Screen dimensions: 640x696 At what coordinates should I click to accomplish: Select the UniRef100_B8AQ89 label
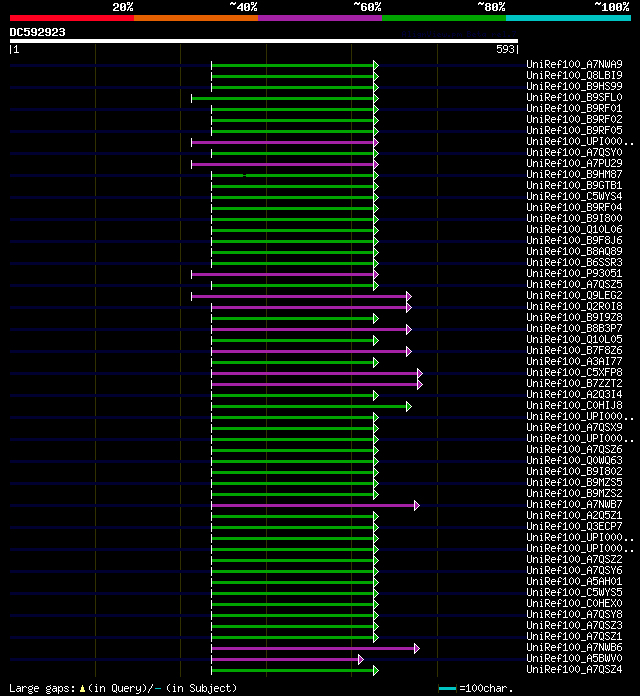tap(574, 251)
